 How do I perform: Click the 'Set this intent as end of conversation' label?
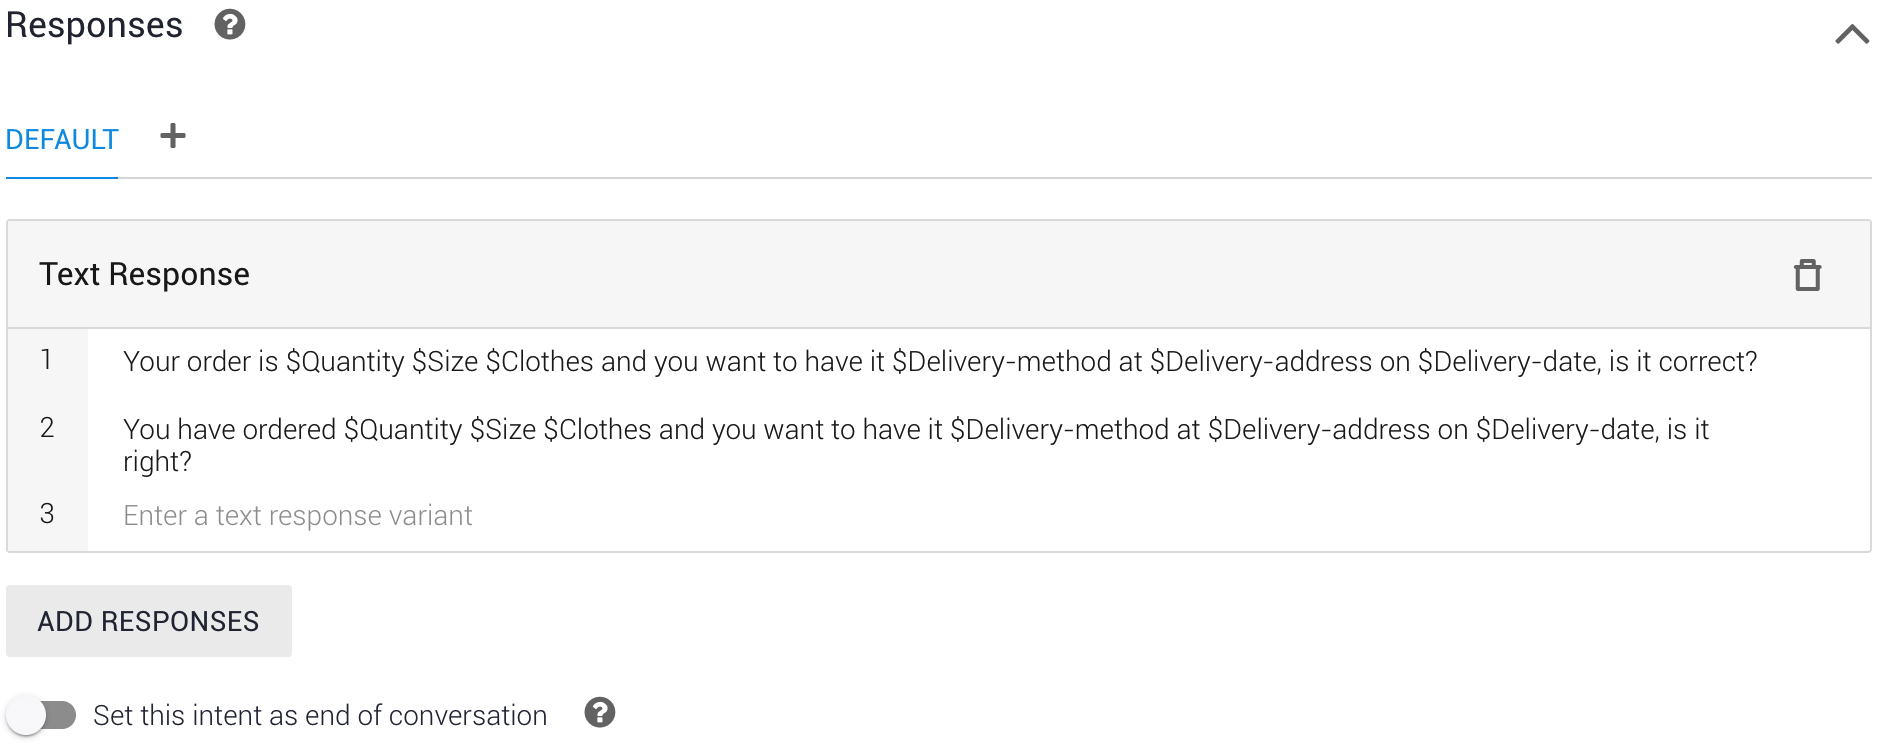[x=320, y=715]
